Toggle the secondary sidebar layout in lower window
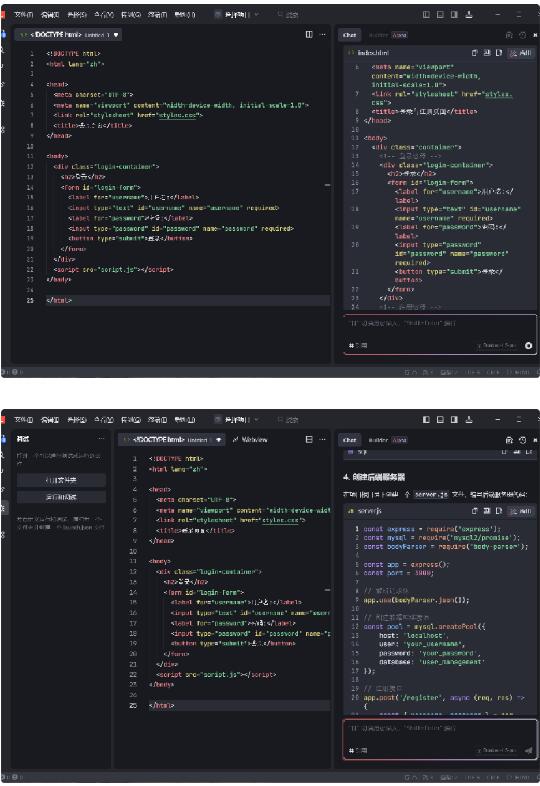The width and height of the screenshot is (540, 786). coord(454,420)
